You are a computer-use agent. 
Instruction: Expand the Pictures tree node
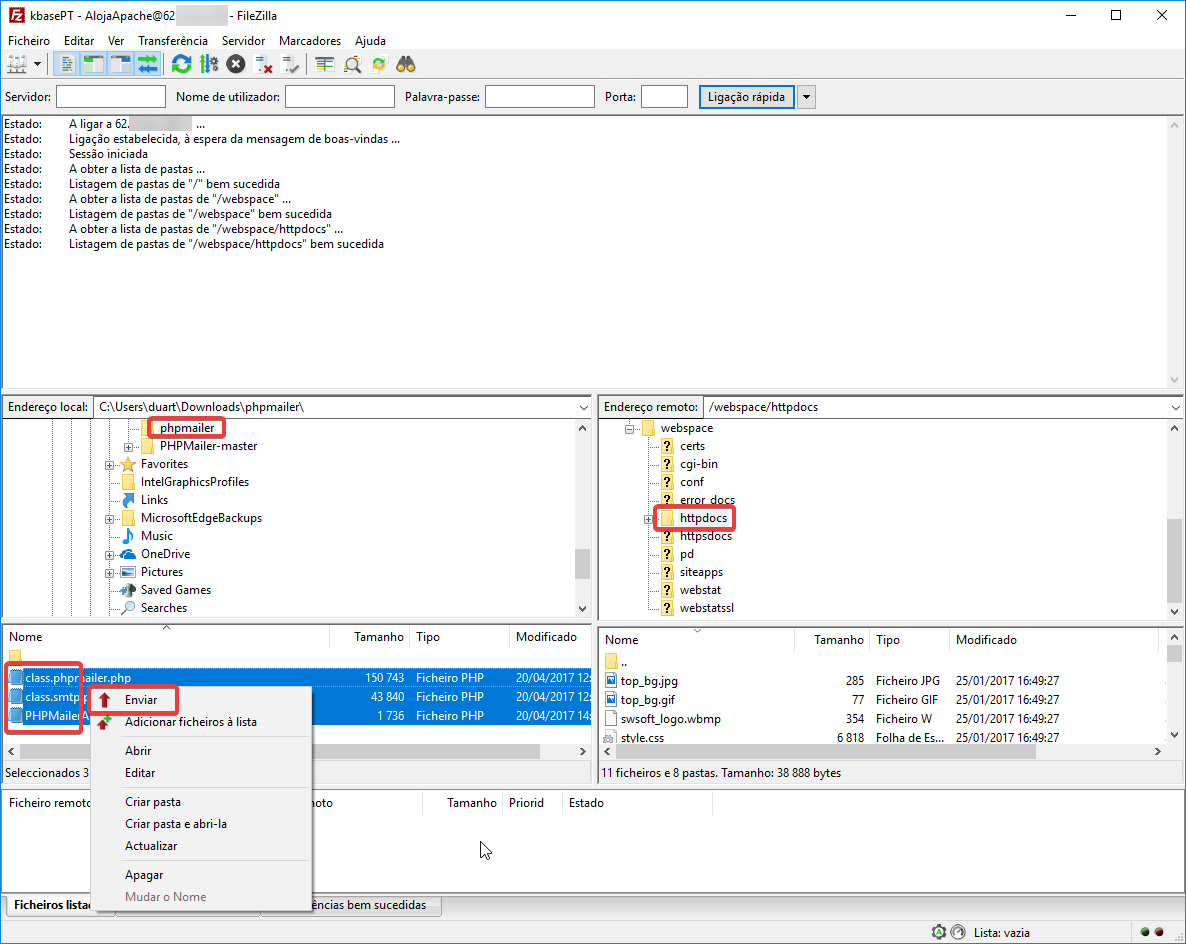(110, 573)
